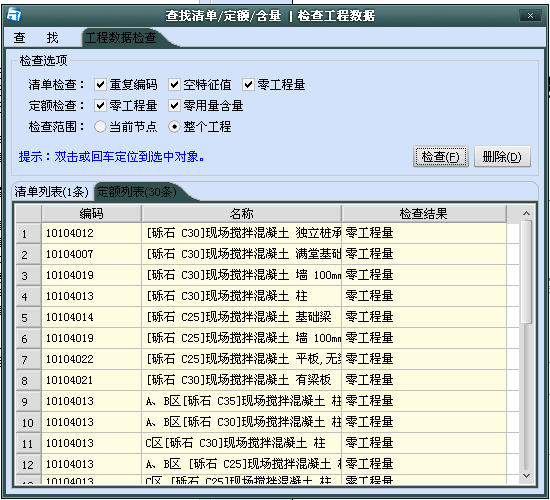Screen dimensions: 550x500
Task: Click code 10104014 in row 5
Action: pyautogui.click(x=92, y=318)
